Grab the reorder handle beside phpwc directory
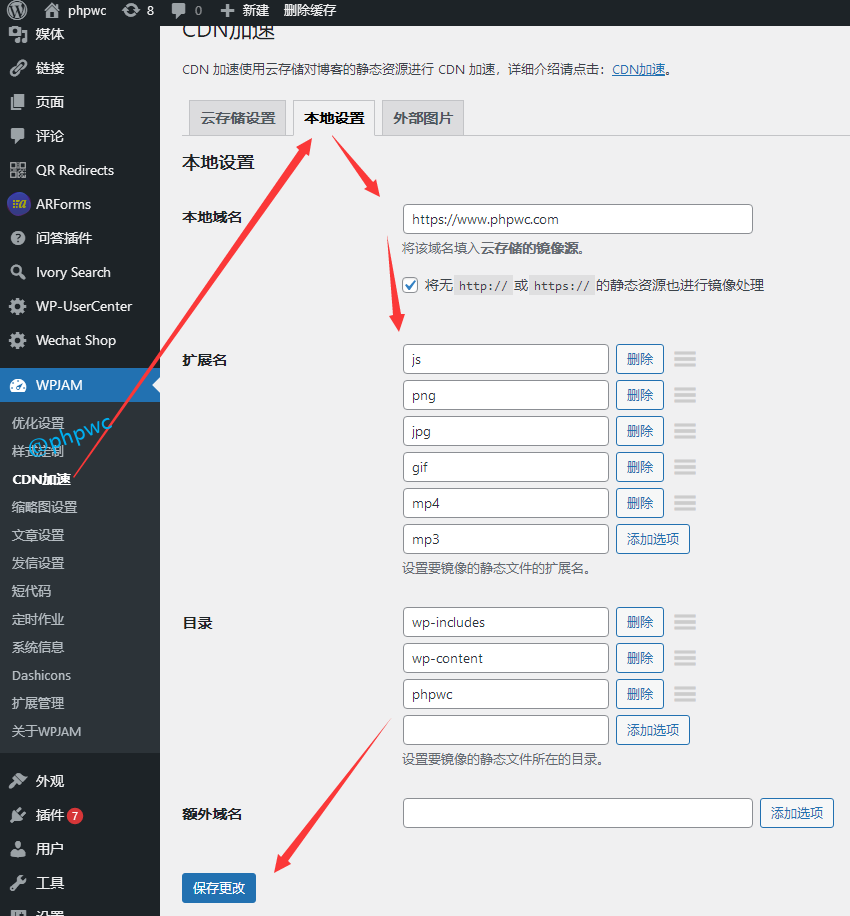This screenshot has height=916, width=850. click(685, 693)
